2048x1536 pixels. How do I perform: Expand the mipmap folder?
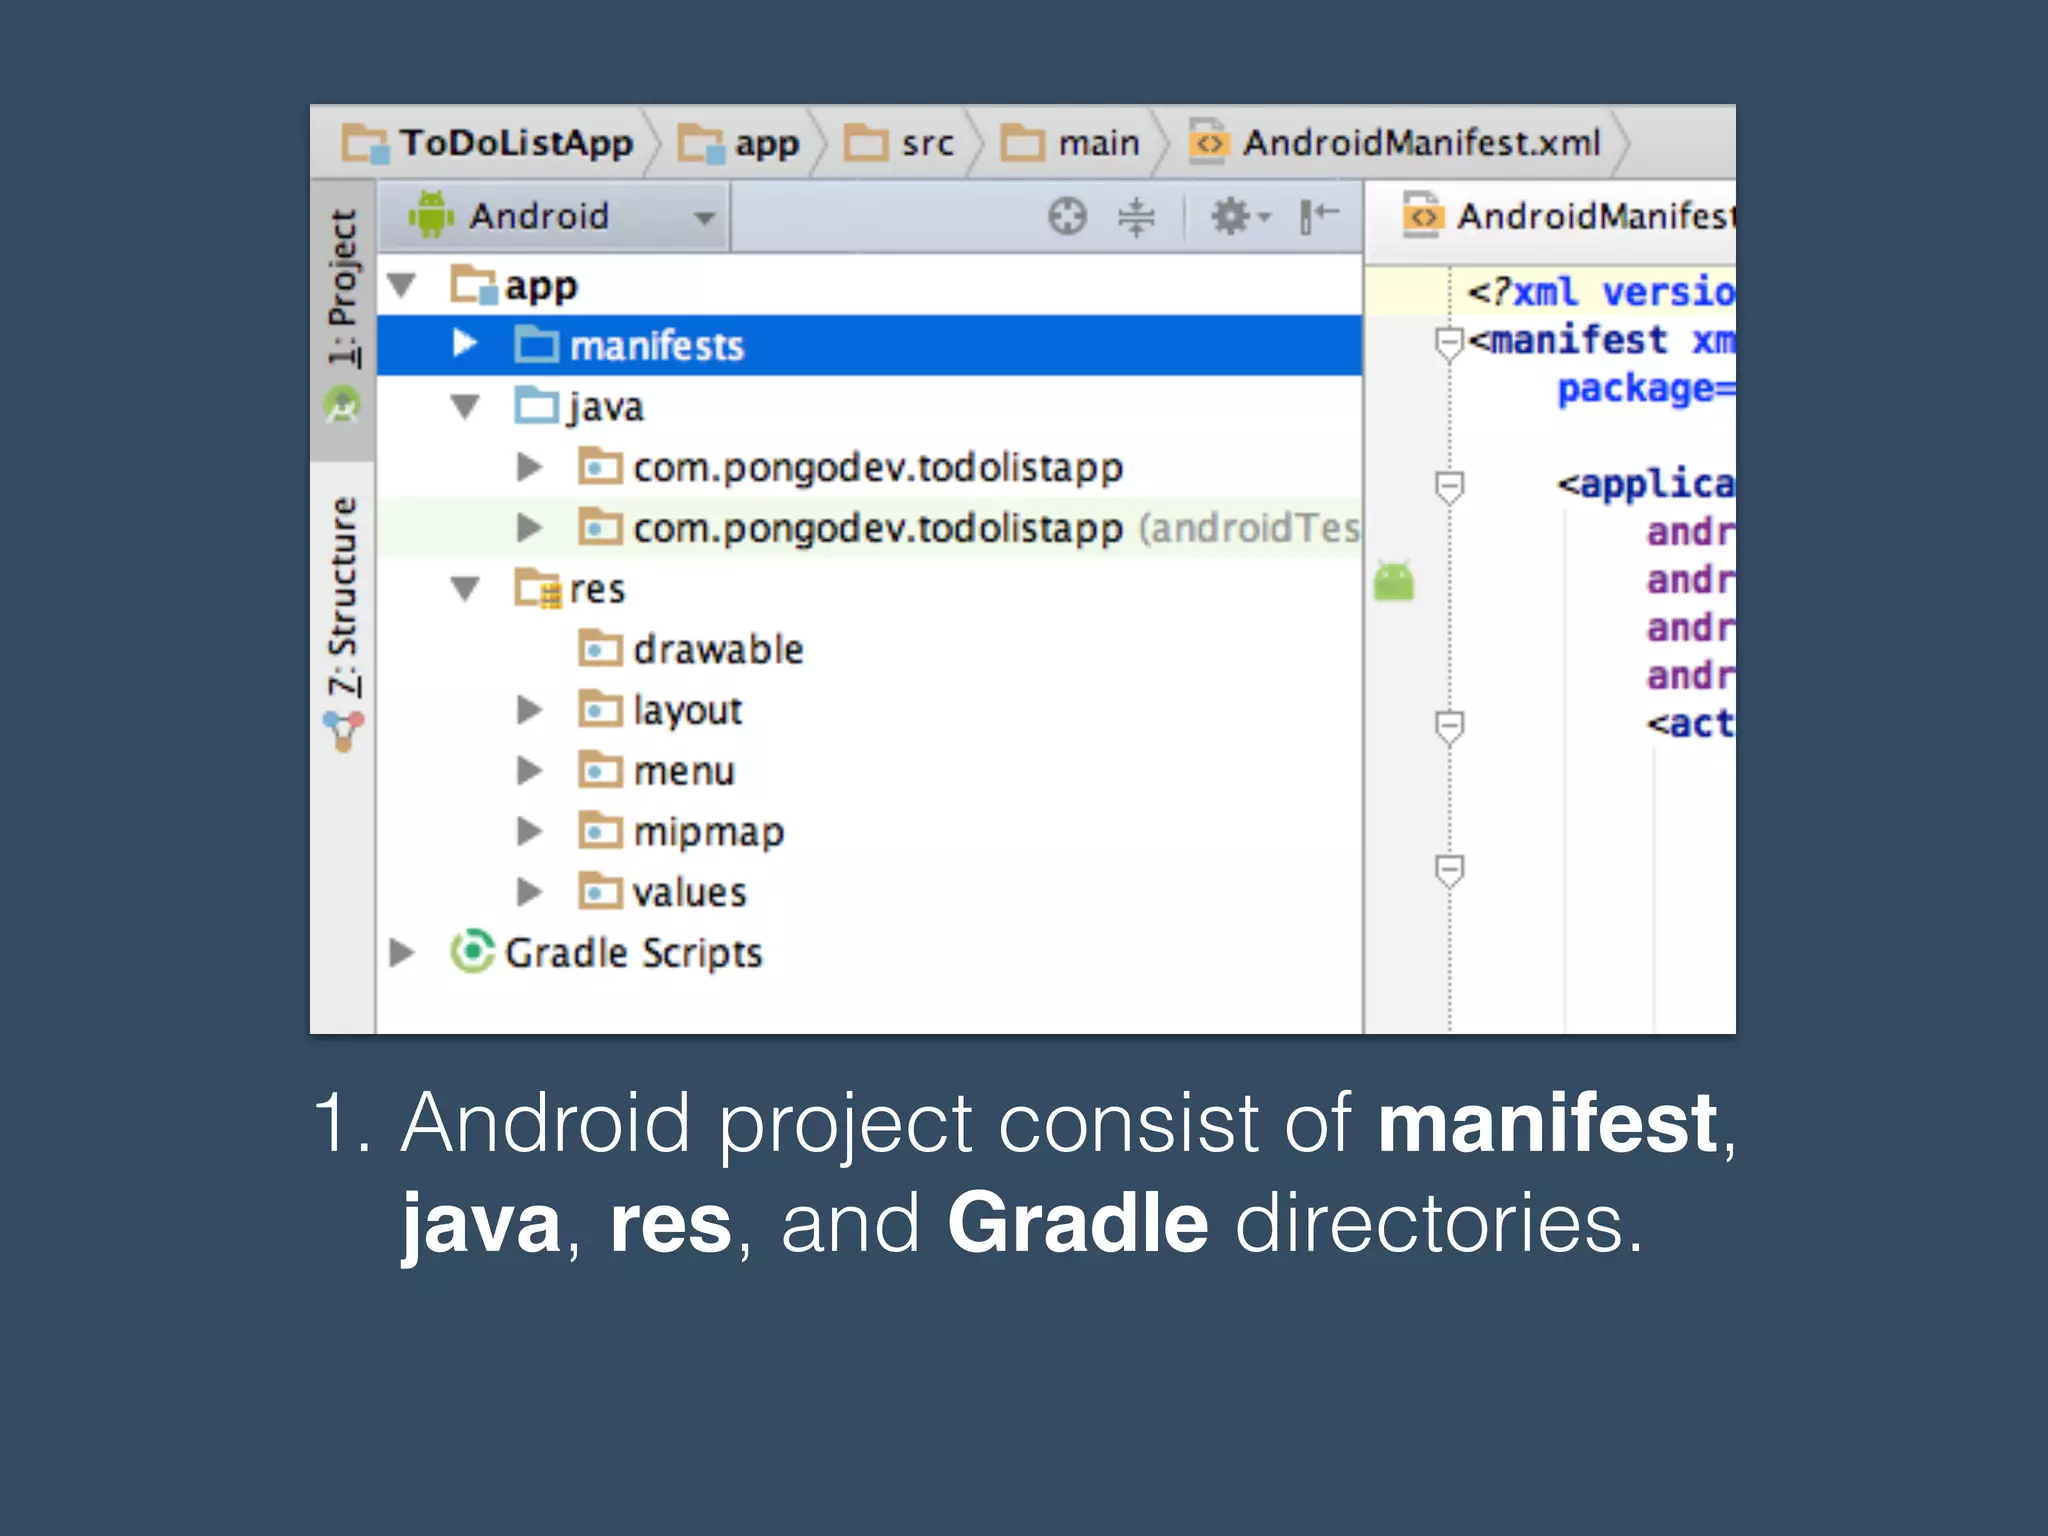tap(529, 831)
